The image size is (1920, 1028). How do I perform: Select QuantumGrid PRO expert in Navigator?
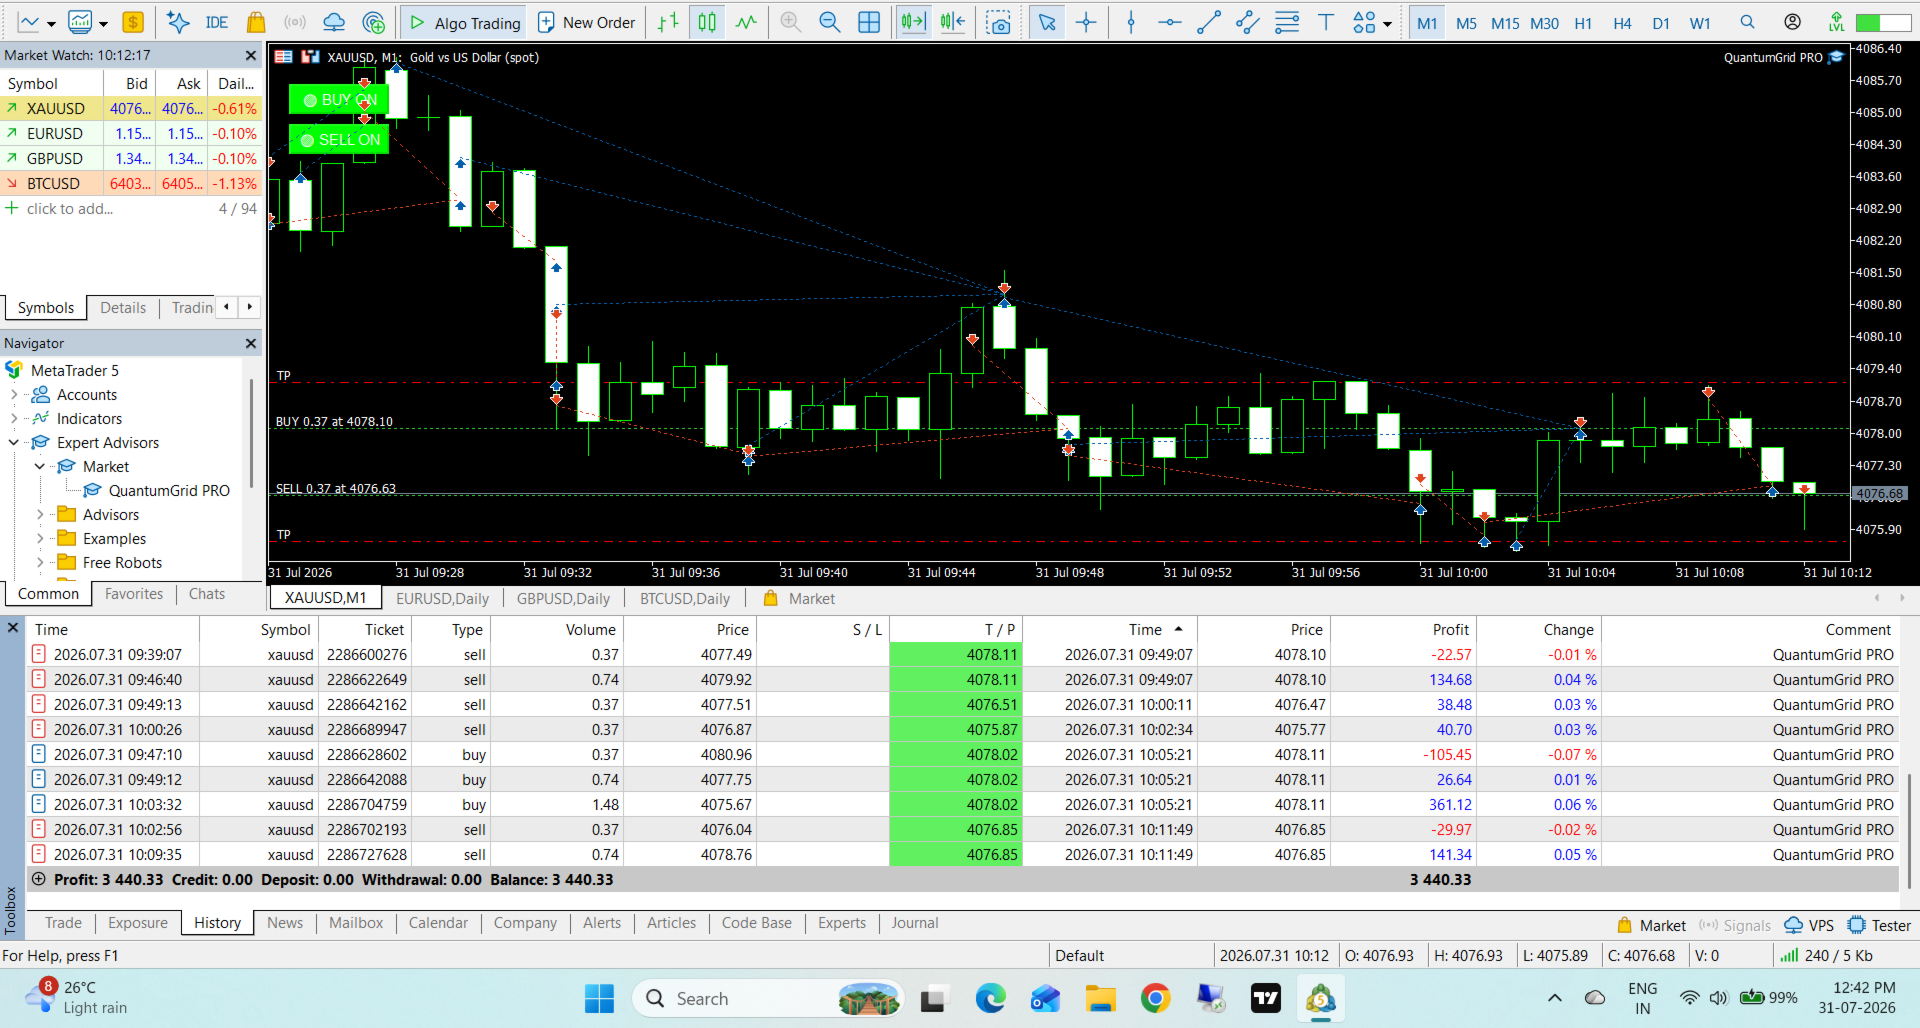coord(169,491)
